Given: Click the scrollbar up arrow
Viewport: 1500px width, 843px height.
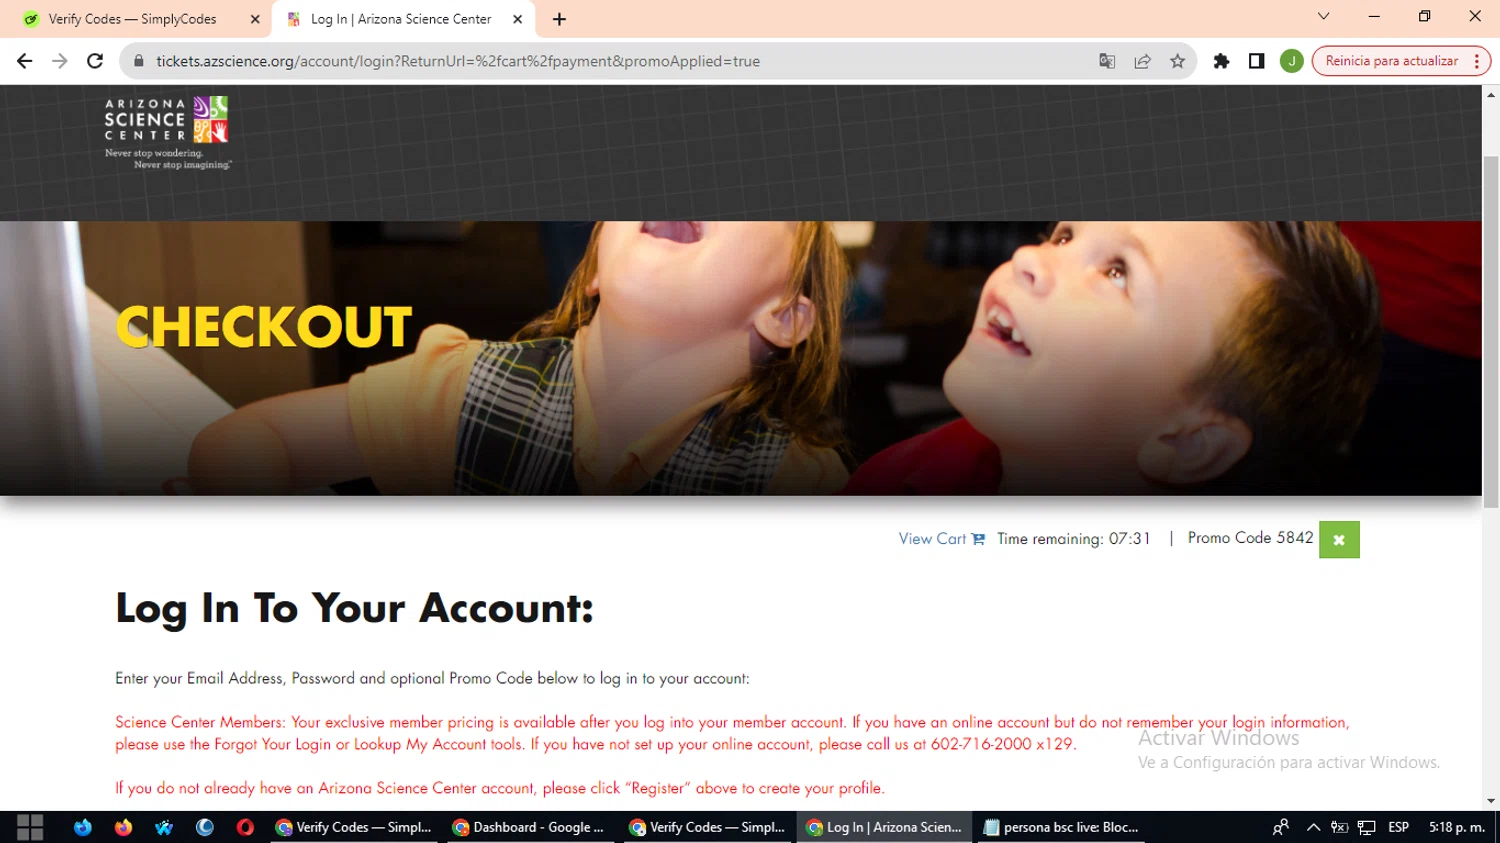Looking at the screenshot, I should tap(1491, 94).
